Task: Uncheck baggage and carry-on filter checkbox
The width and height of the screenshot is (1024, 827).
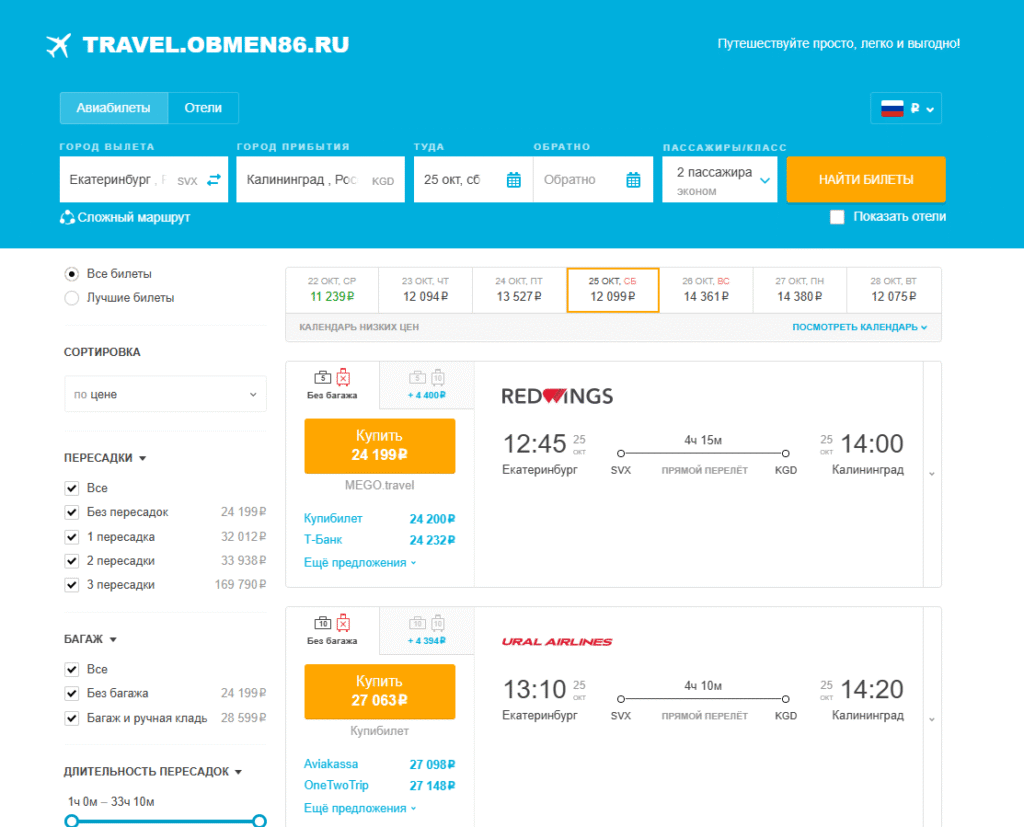Action: point(71,718)
